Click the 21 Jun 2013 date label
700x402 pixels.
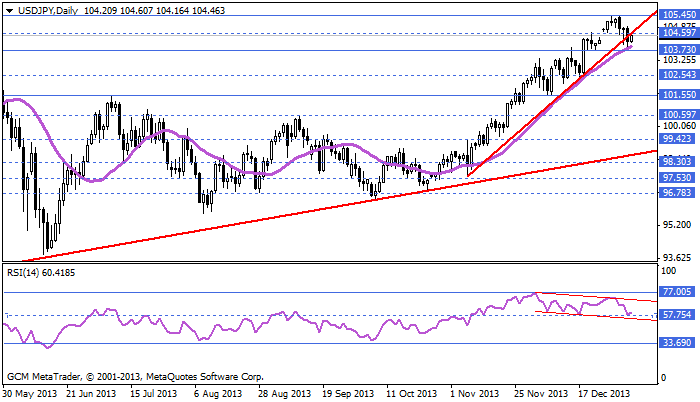(91, 394)
